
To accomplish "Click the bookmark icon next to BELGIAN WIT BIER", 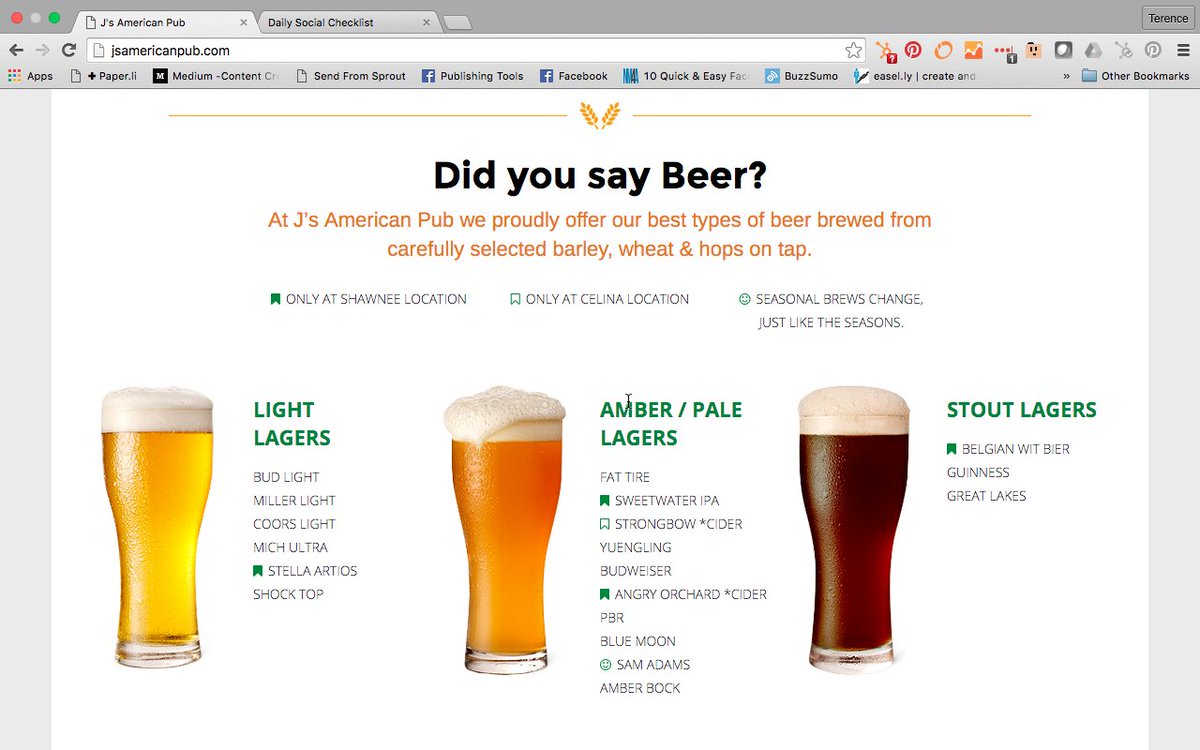I will [x=952, y=450].
